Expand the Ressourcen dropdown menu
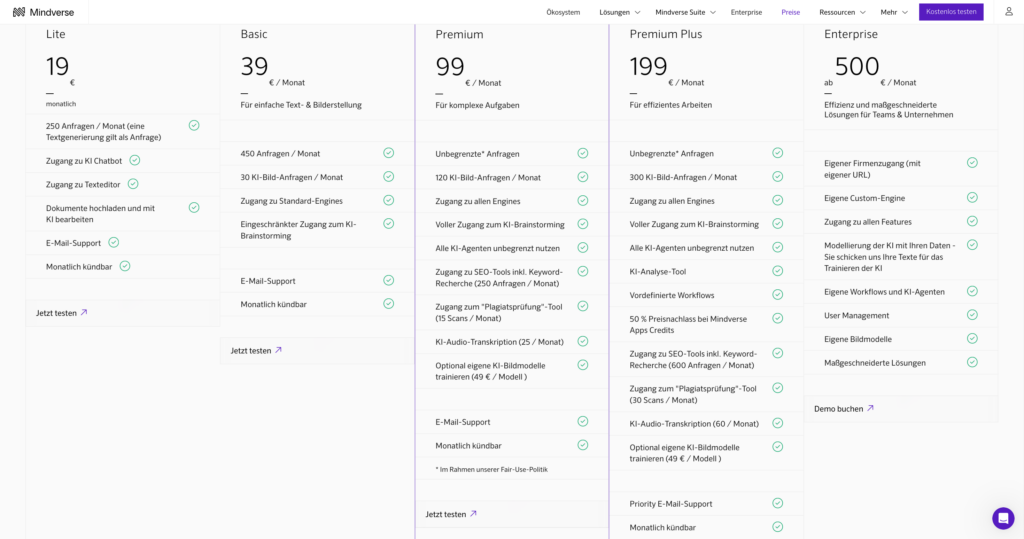Image resolution: width=1024 pixels, height=539 pixels. click(842, 12)
